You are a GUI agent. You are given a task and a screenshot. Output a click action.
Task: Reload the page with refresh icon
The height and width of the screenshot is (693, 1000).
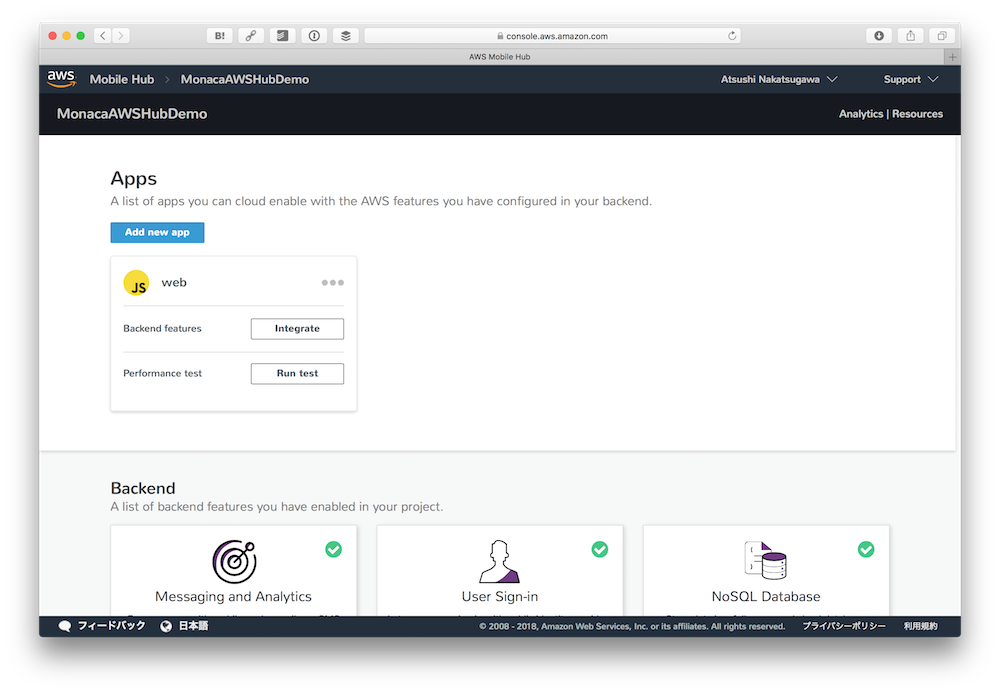[x=732, y=36]
